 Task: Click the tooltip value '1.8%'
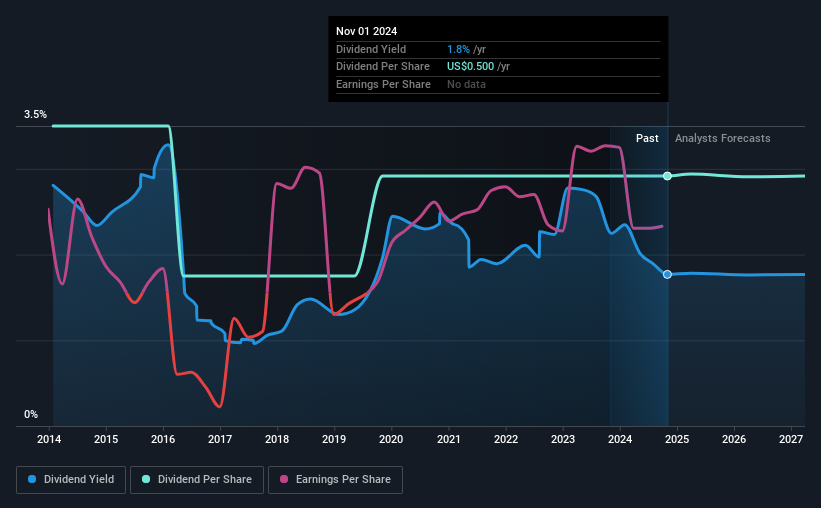(x=458, y=49)
